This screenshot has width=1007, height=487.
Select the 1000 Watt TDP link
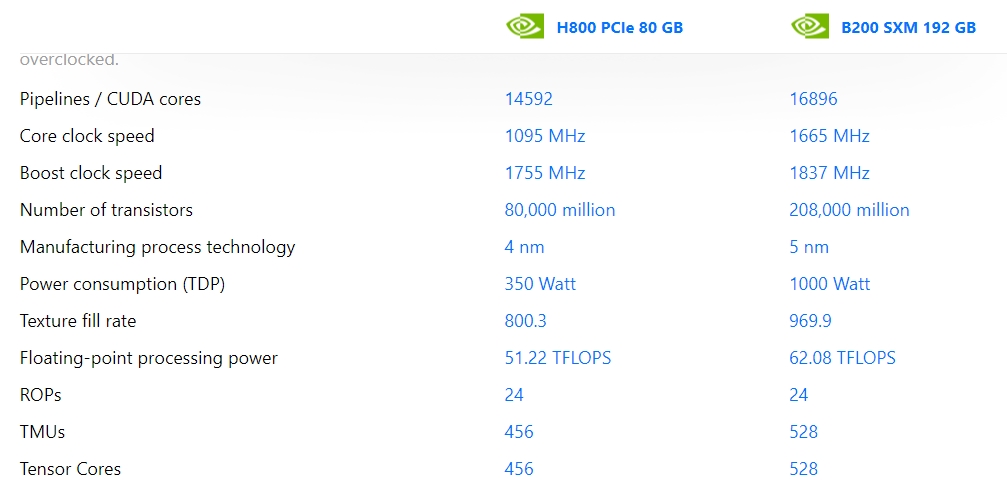(x=830, y=284)
